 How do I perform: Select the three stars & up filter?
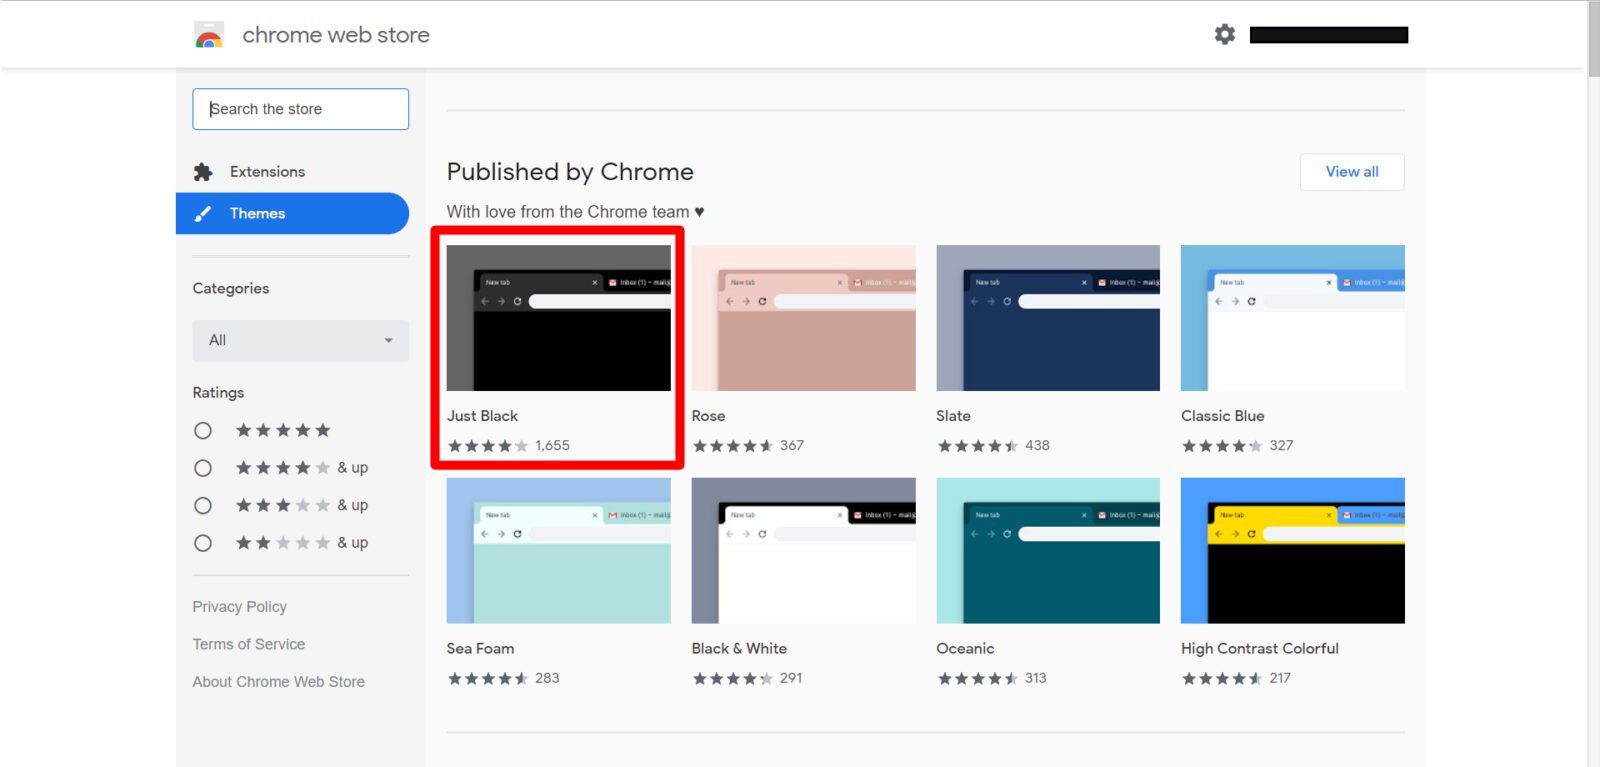203,506
